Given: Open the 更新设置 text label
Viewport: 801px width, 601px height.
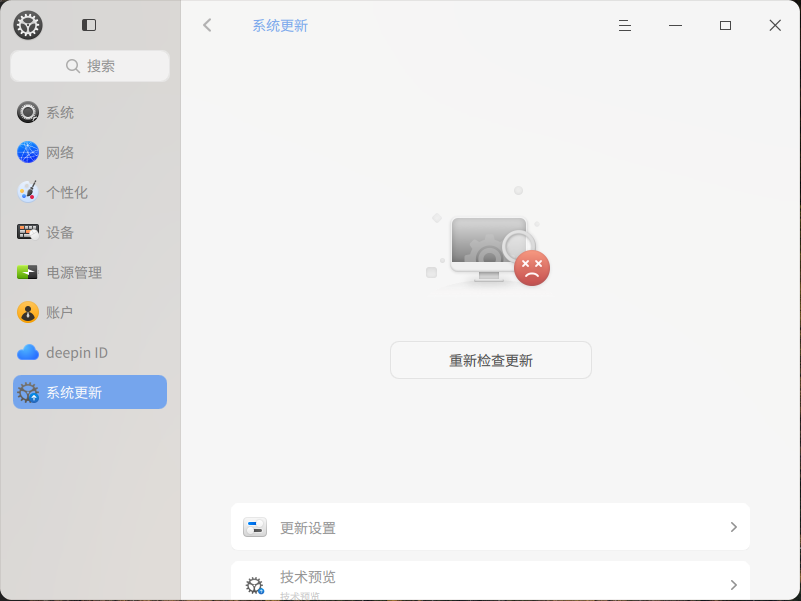Looking at the screenshot, I should click(x=308, y=528).
